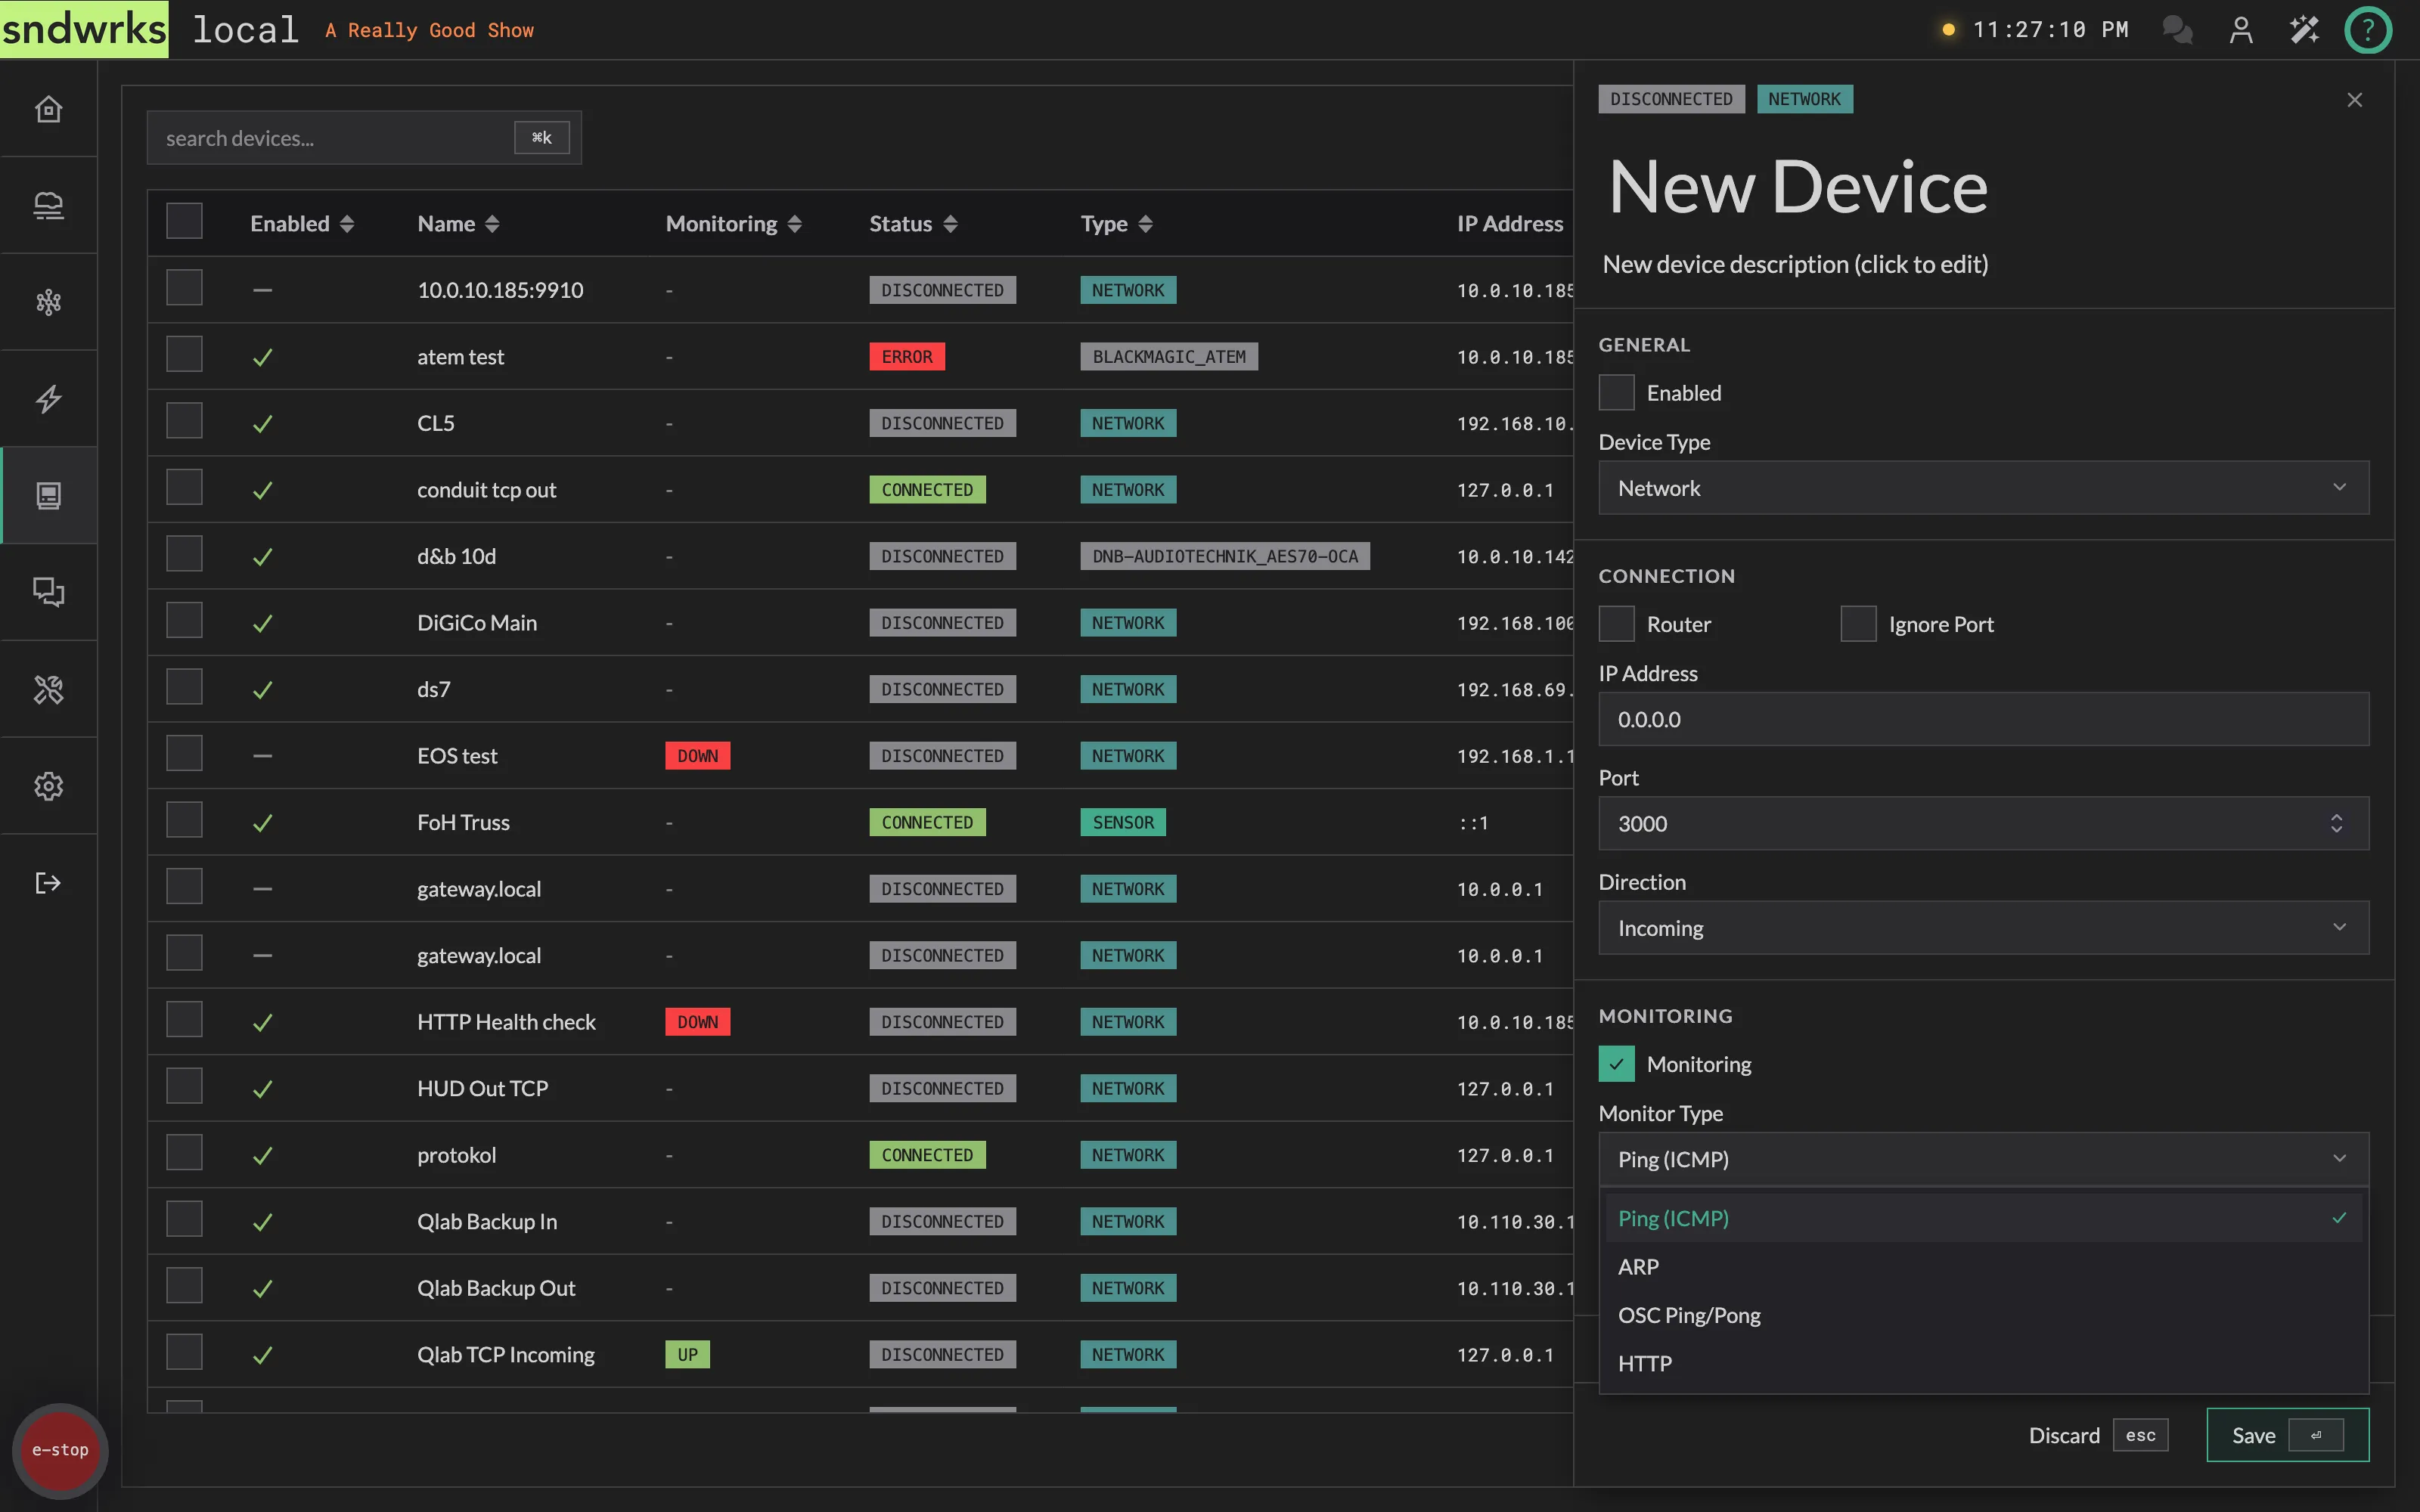
Task: Open the help question mark icon
Action: tap(2367, 30)
